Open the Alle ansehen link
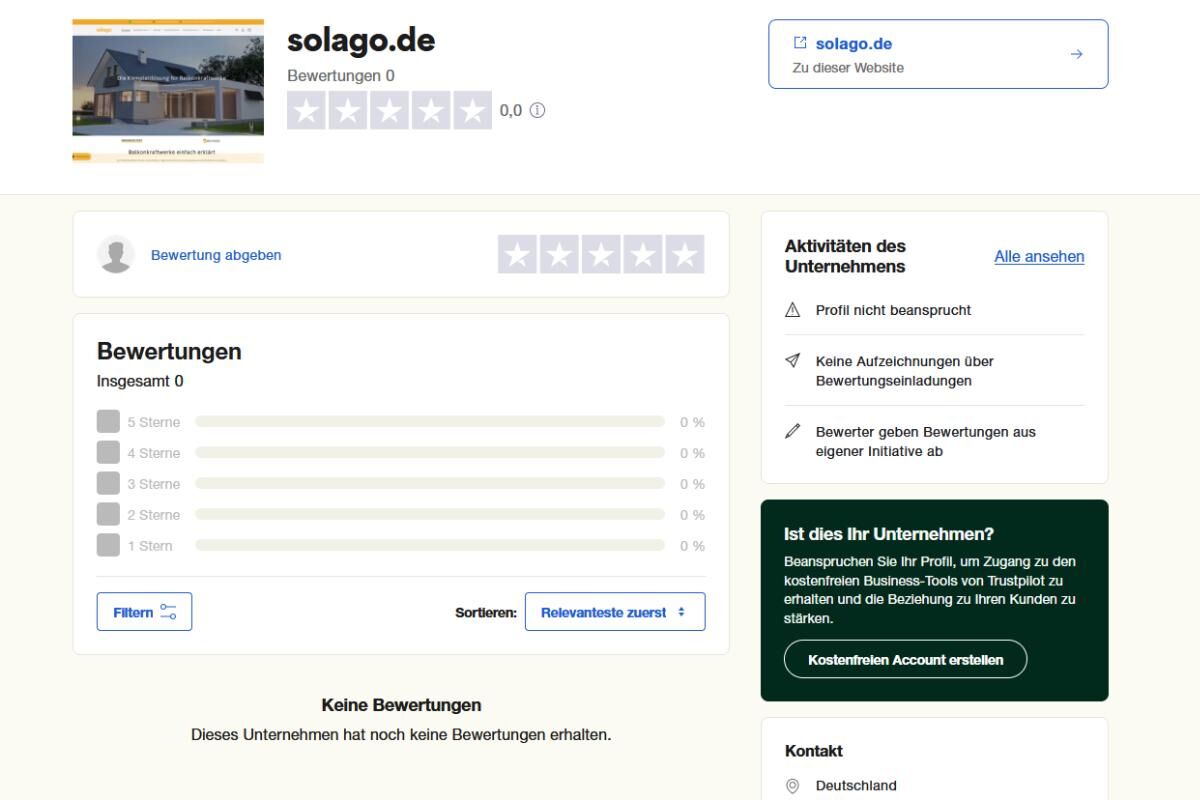Image resolution: width=1200 pixels, height=800 pixels. [x=1039, y=256]
